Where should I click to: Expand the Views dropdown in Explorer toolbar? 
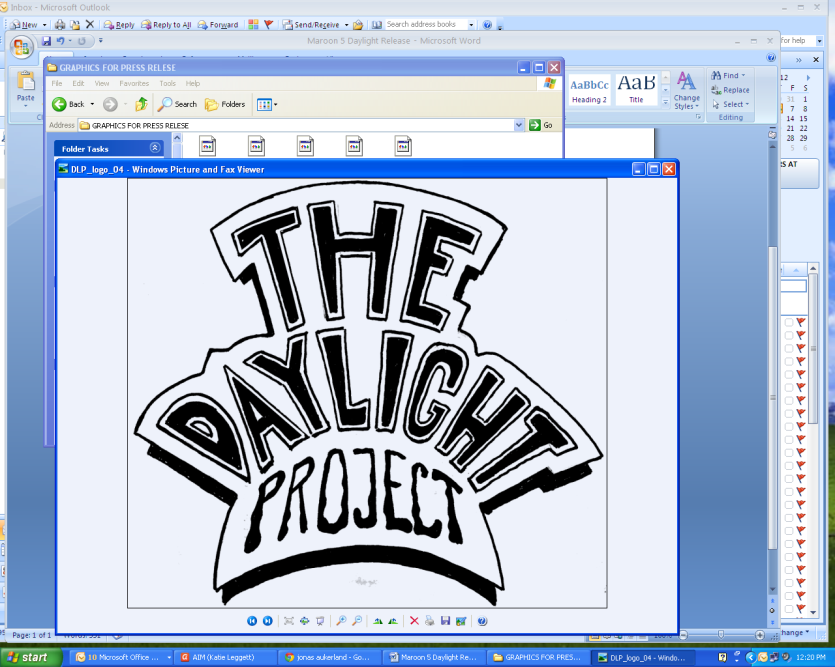[x=275, y=104]
